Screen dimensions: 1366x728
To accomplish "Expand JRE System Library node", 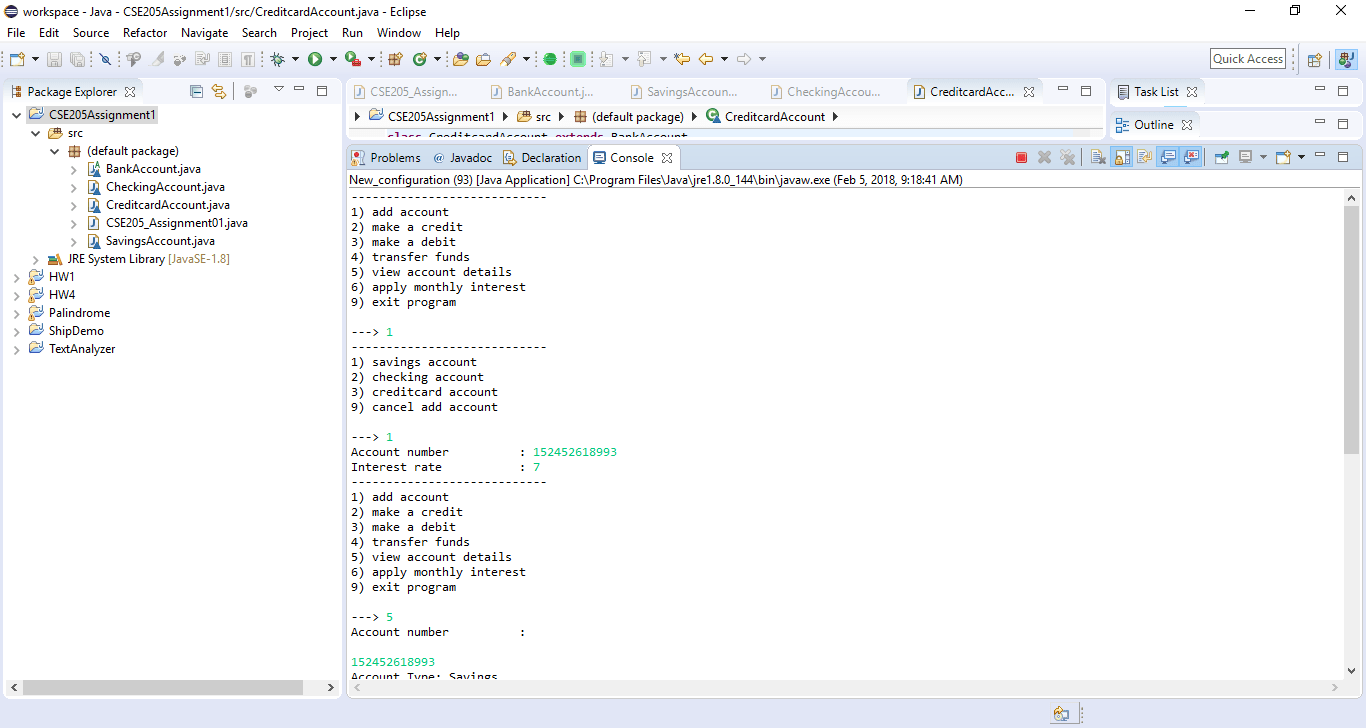I will tap(36, 259).
